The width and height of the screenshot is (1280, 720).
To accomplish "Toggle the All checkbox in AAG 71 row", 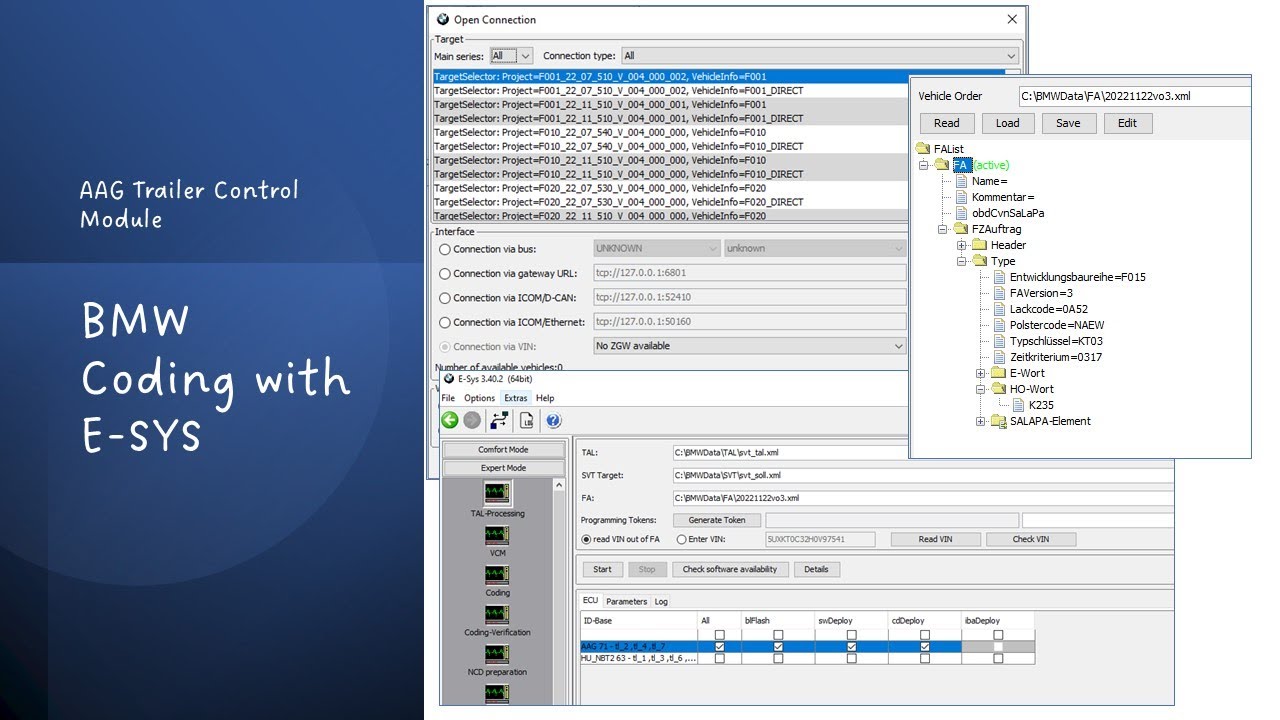I will click(x=720, y=647).
